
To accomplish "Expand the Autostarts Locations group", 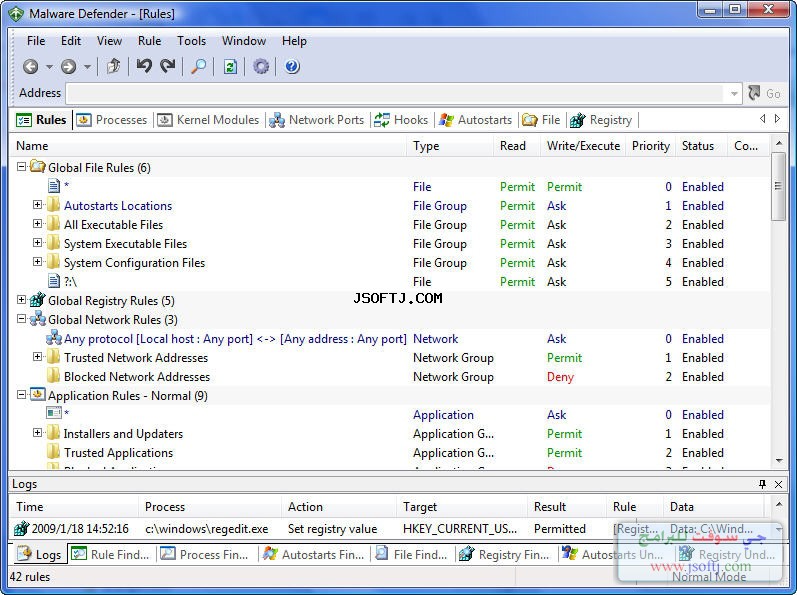I will (37, 205).
